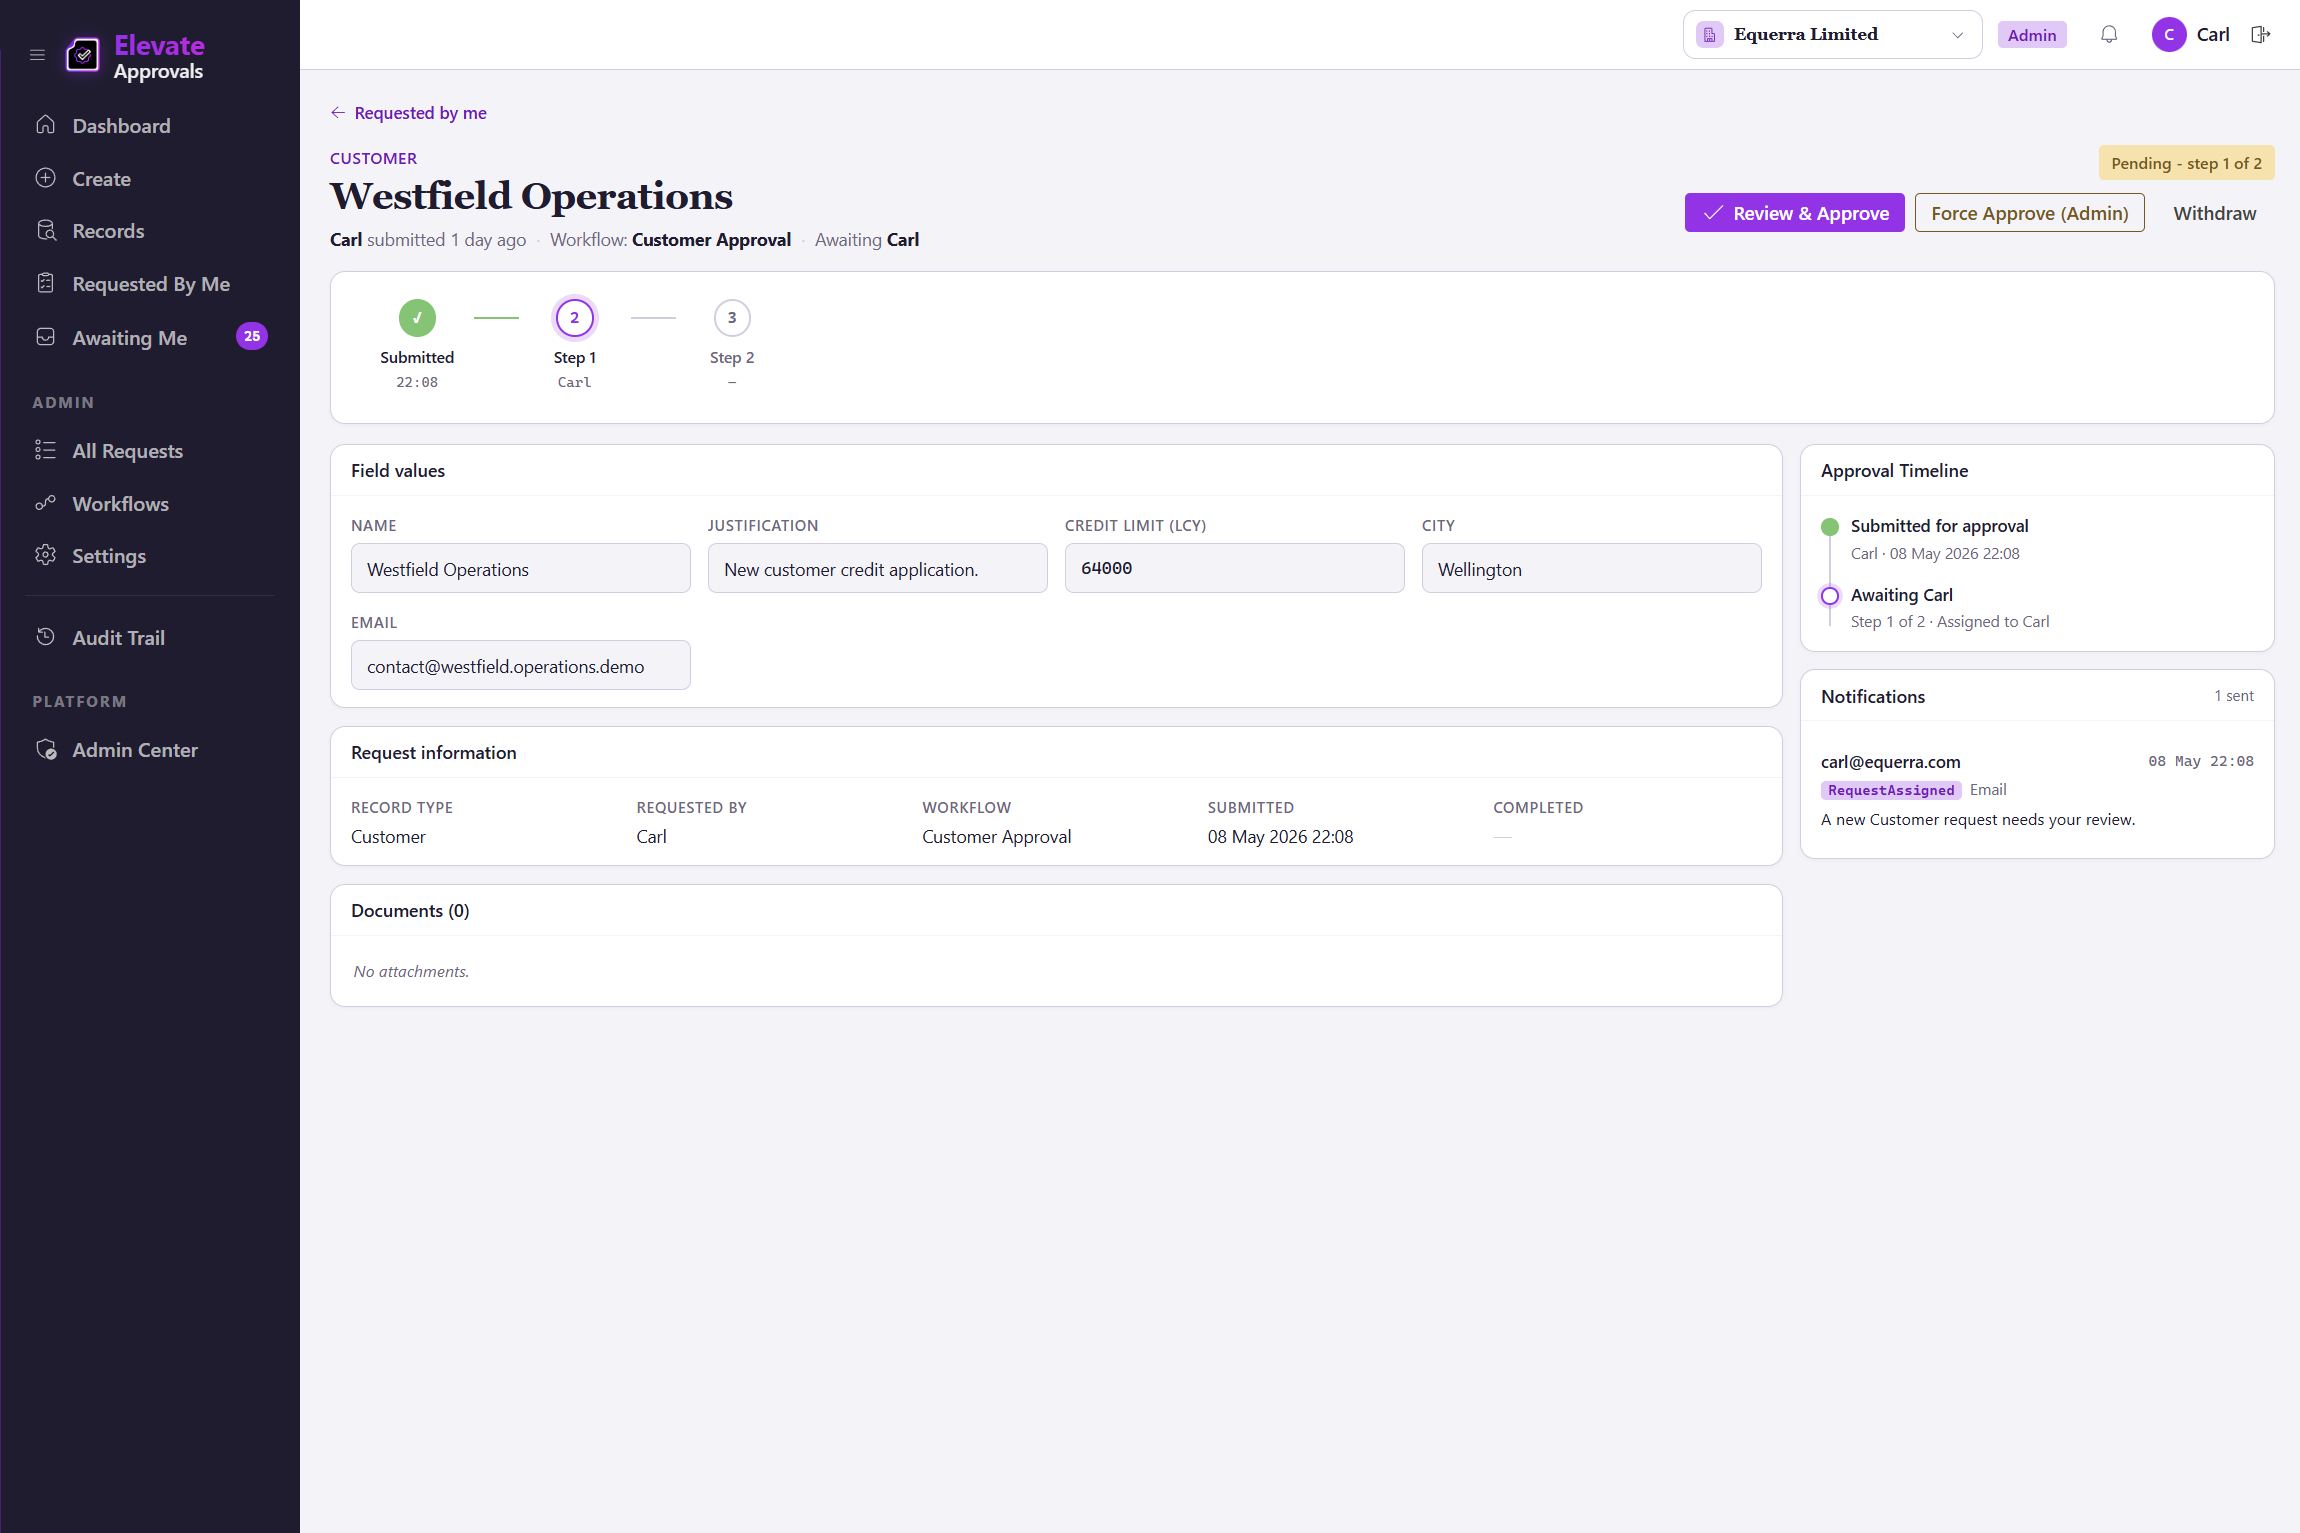Click the 1 sent notifications count
2300x1533 pixels.
tap(2234, 696)
